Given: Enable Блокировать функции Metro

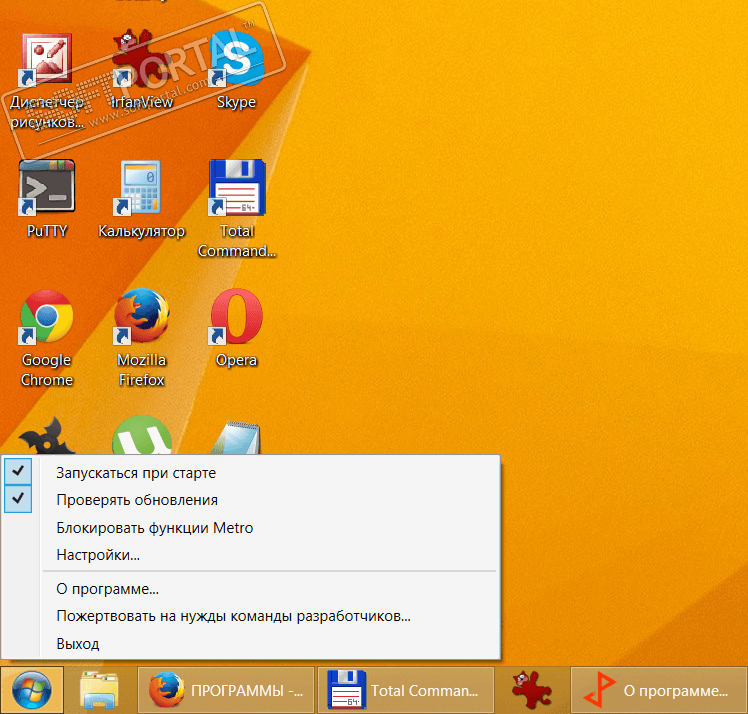Looking at the screenshot, I should [250, 528].
